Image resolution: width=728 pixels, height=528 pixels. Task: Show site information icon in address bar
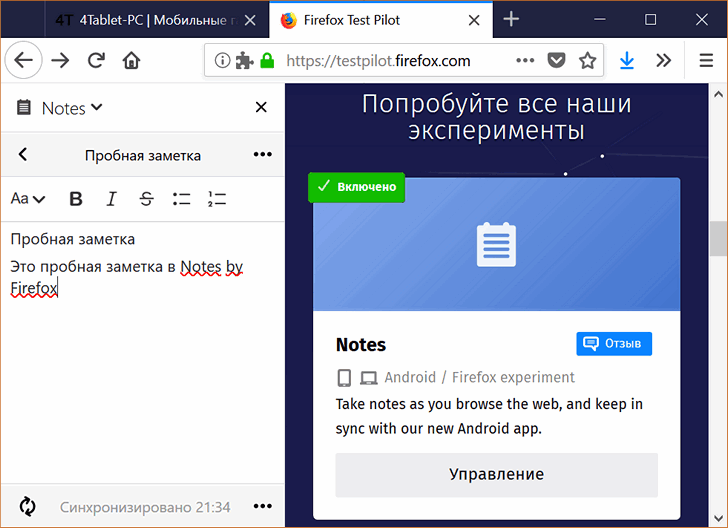tap(222, 60)
